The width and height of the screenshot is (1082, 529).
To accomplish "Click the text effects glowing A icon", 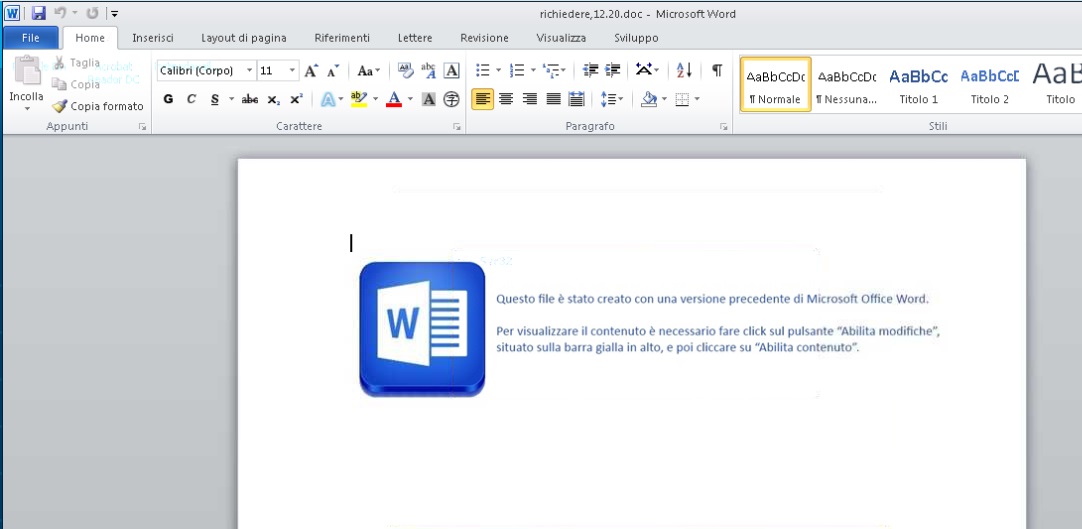I will tap(328, 99).
